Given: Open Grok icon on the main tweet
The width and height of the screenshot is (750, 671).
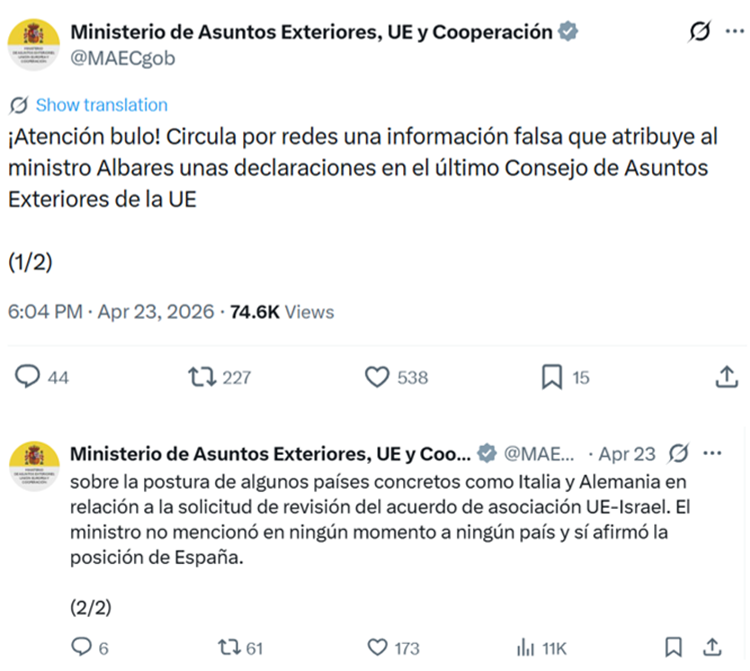Looking at the screenshot, I should (x=701, y=32).
